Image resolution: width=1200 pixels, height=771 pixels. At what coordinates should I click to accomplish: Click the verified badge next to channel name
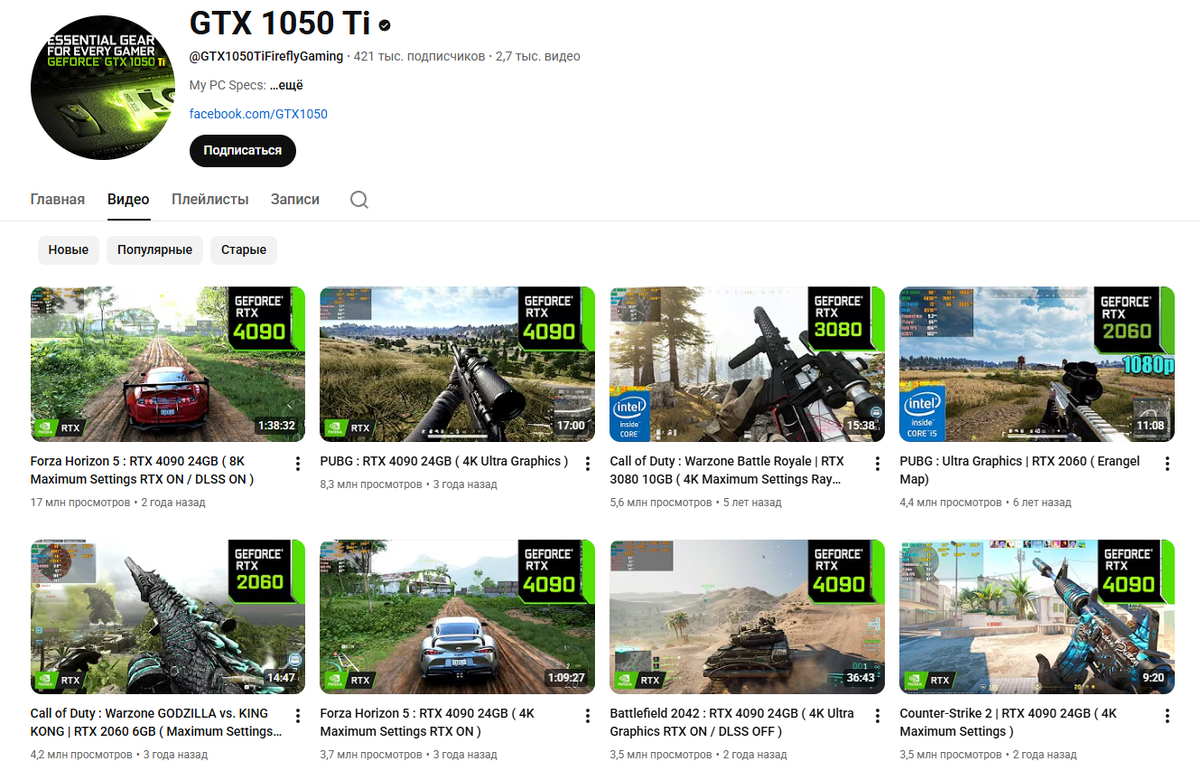point(385,25)
